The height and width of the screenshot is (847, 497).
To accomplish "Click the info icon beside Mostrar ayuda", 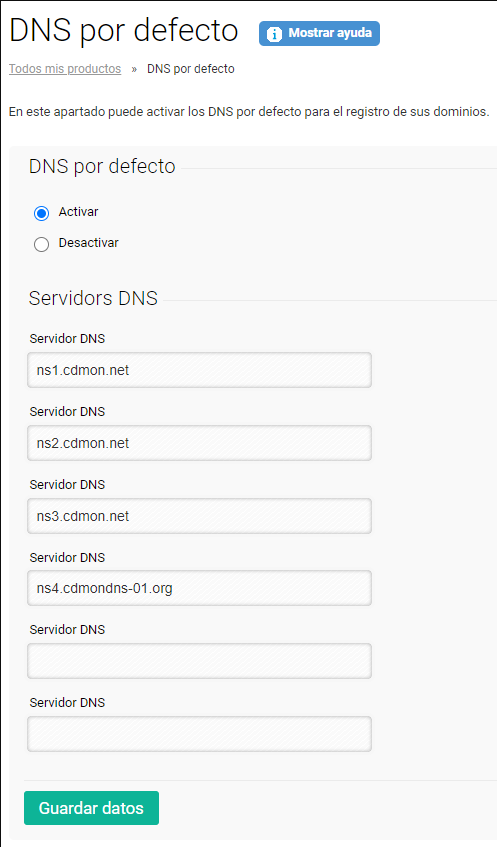I will point(274,34).
